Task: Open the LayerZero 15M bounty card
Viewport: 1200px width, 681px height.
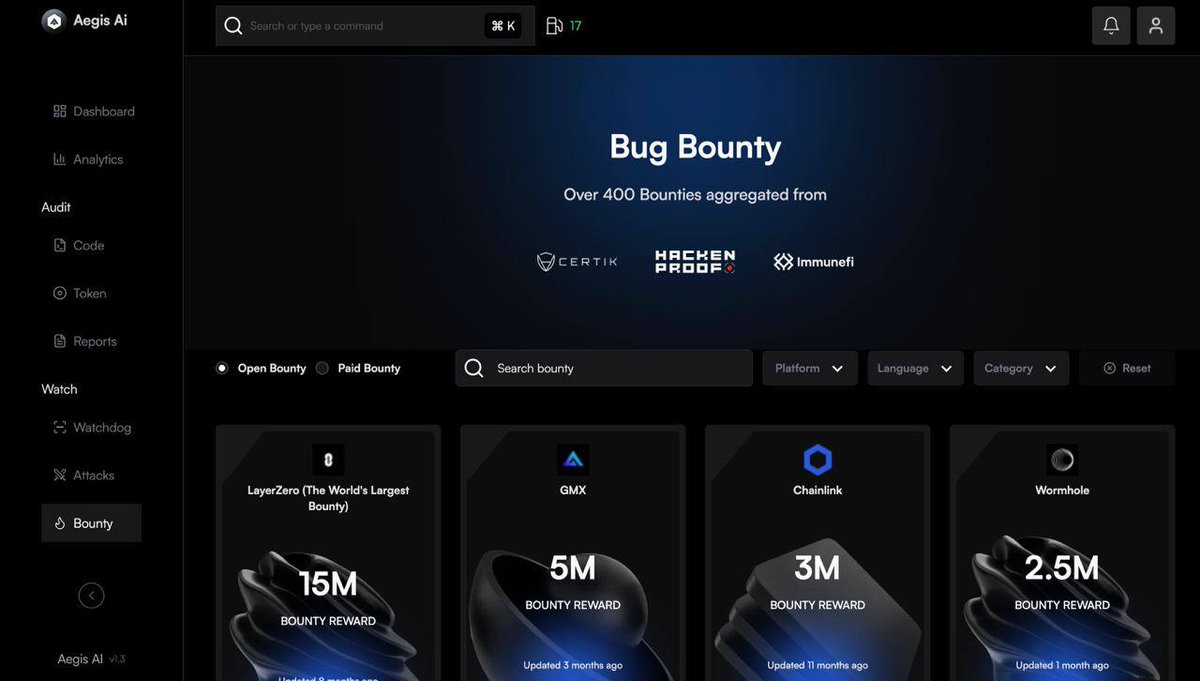Action: tap(328, 553)
